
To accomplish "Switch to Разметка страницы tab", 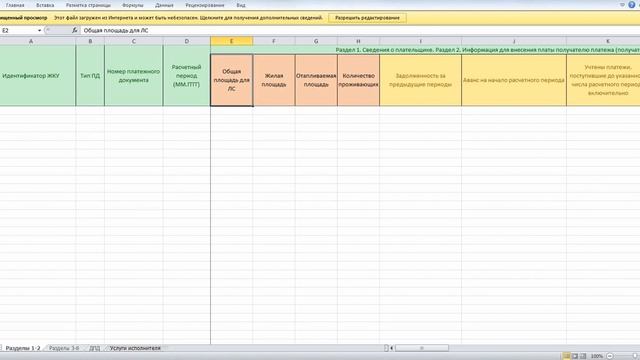I will (88, 5).
